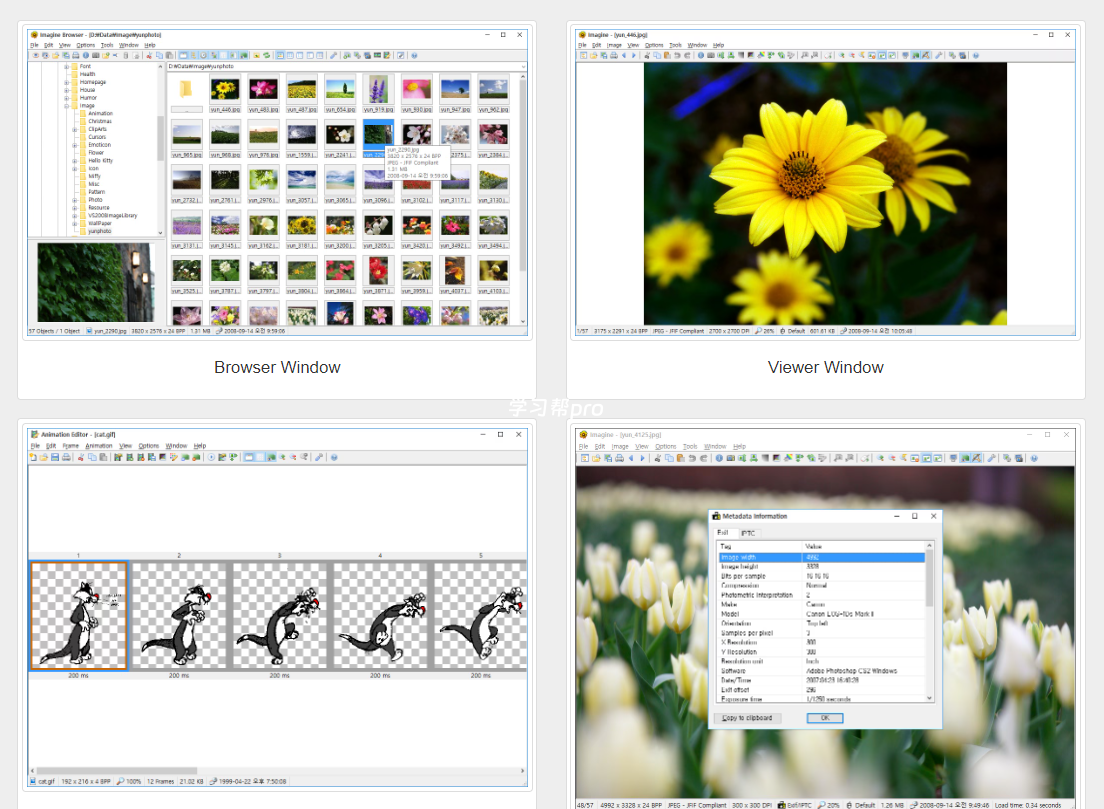Click the play animation circle icon in Animation Editor
The image size is (1104, 809).
point(211,457)
